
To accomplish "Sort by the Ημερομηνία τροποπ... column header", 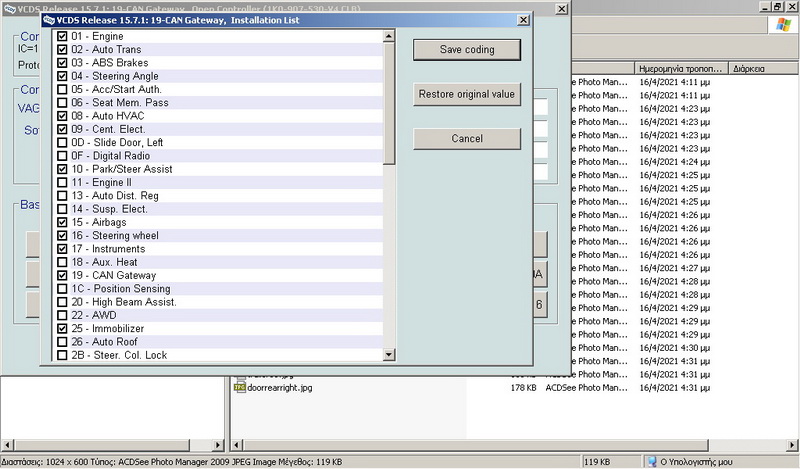I will tap(682, 68).
